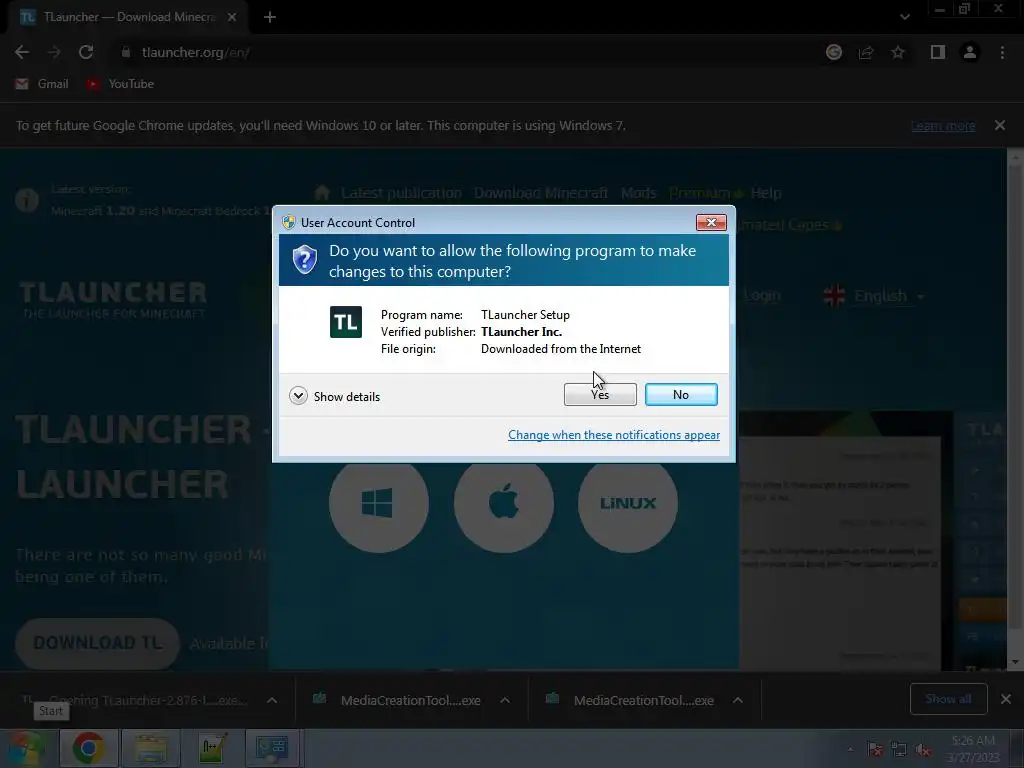Click the Windows download circle icon
The image size is (1024, 768).
(379, 503)
